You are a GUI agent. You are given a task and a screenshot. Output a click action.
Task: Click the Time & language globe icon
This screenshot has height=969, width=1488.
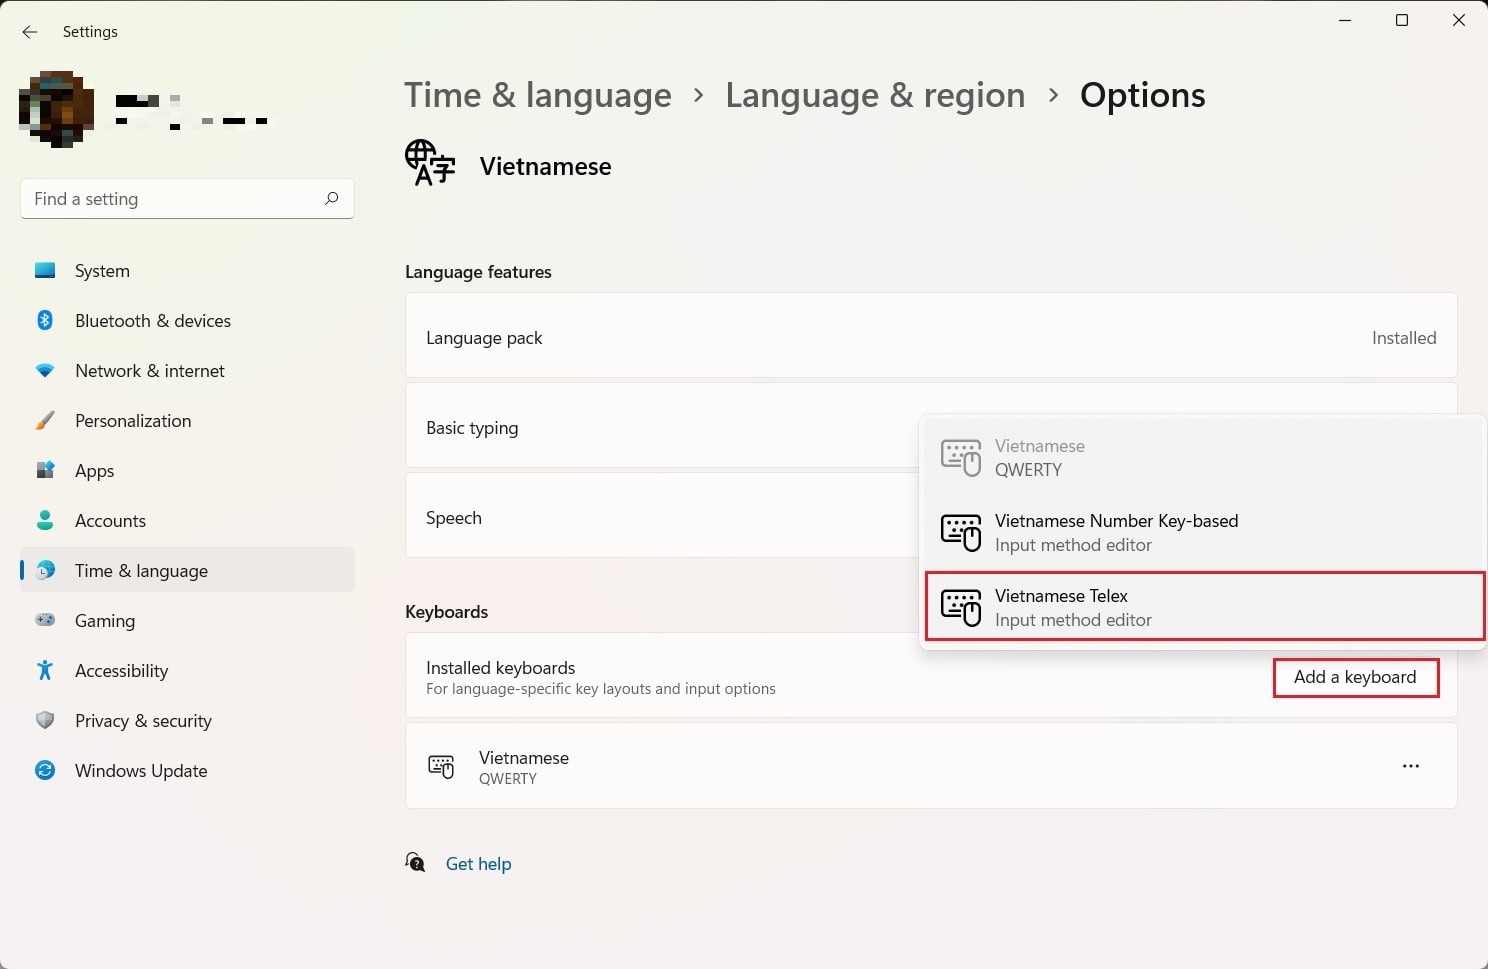click(45, 570)
